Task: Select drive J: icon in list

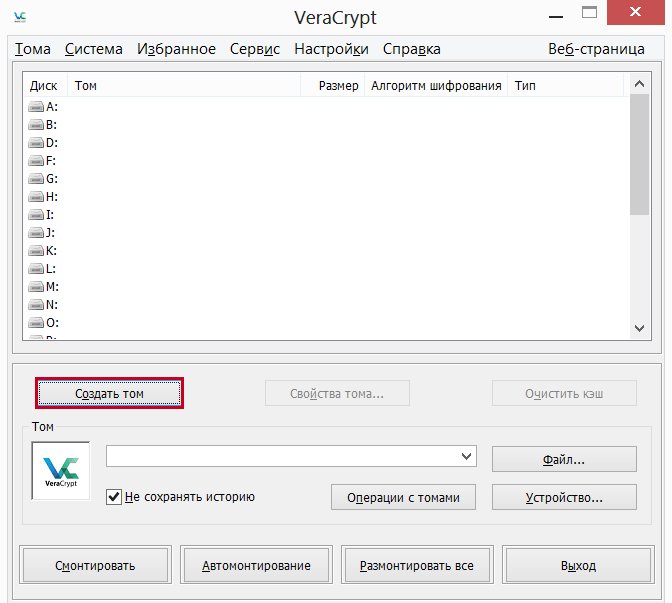Action: pyautogui.click(x=36, y=232)
